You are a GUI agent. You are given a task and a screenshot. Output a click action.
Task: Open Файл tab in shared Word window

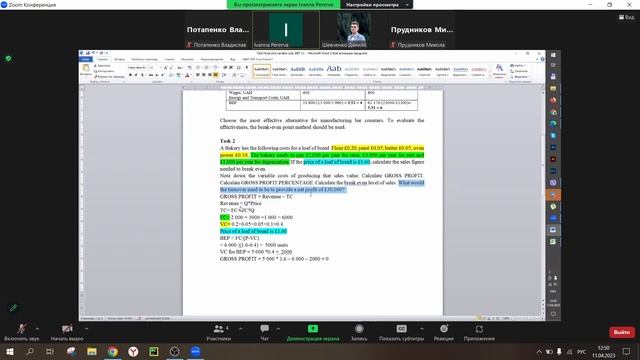(x=86, y=59)
